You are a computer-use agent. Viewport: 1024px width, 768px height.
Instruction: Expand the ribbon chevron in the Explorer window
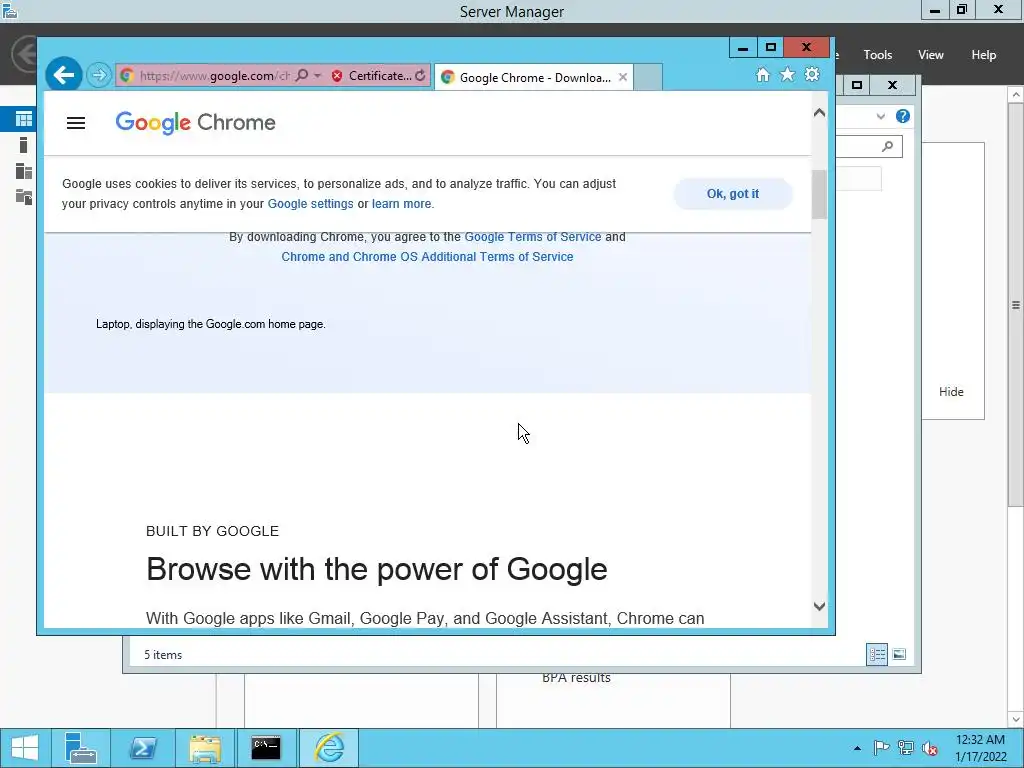[880, 116]
